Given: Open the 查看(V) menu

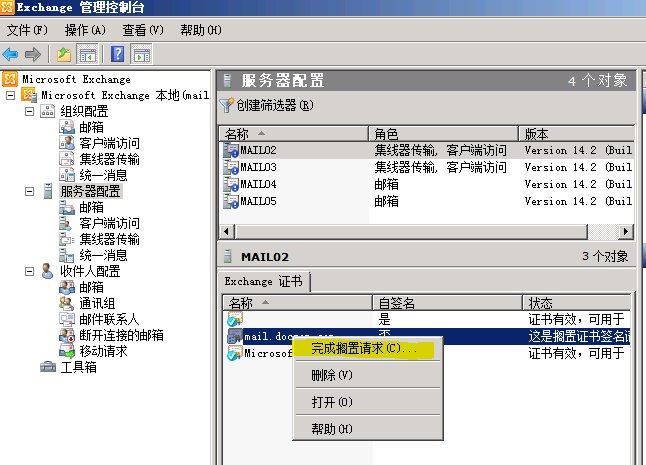Looking at the screenshot, I should click(x=143, y=30).
